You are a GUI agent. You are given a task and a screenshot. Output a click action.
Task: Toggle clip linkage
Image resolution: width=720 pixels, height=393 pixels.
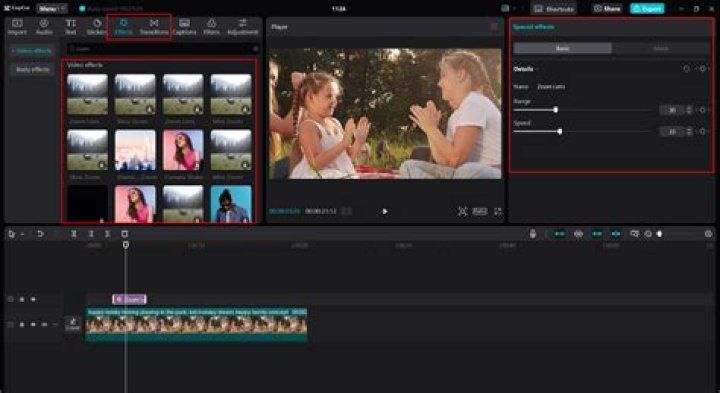pos(597,234)
